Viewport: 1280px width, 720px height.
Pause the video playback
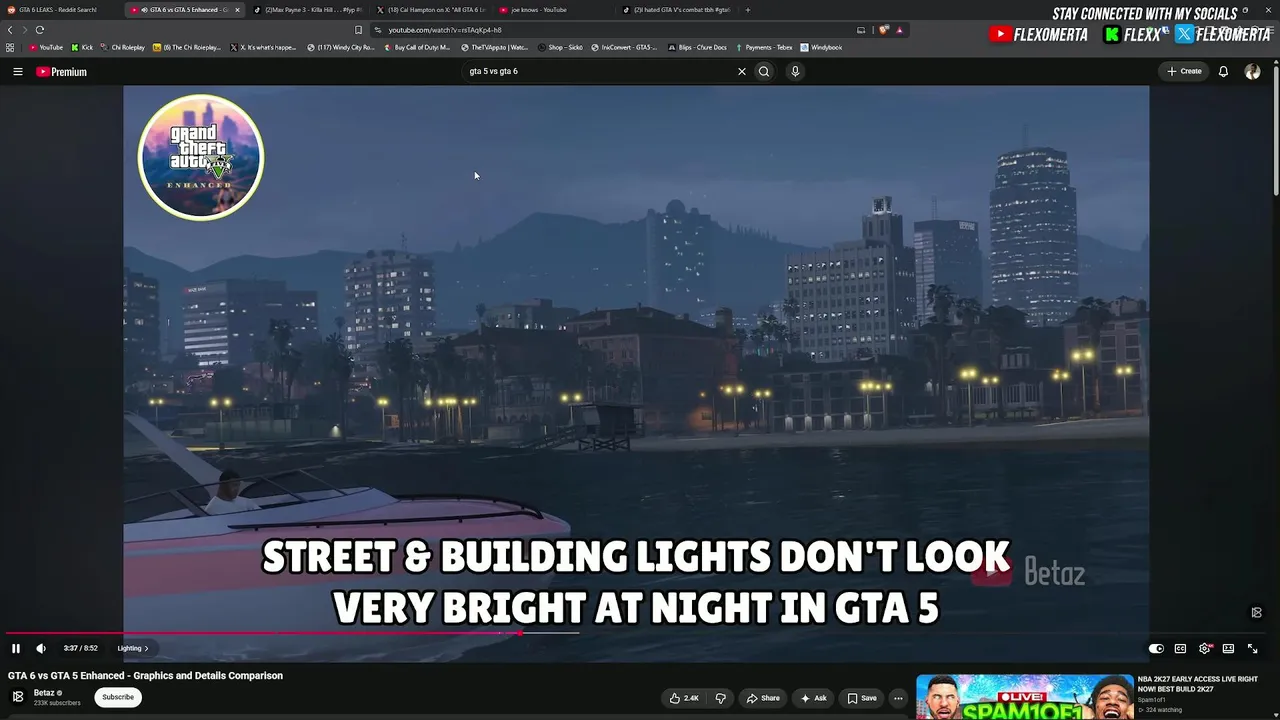pos(16,648)
